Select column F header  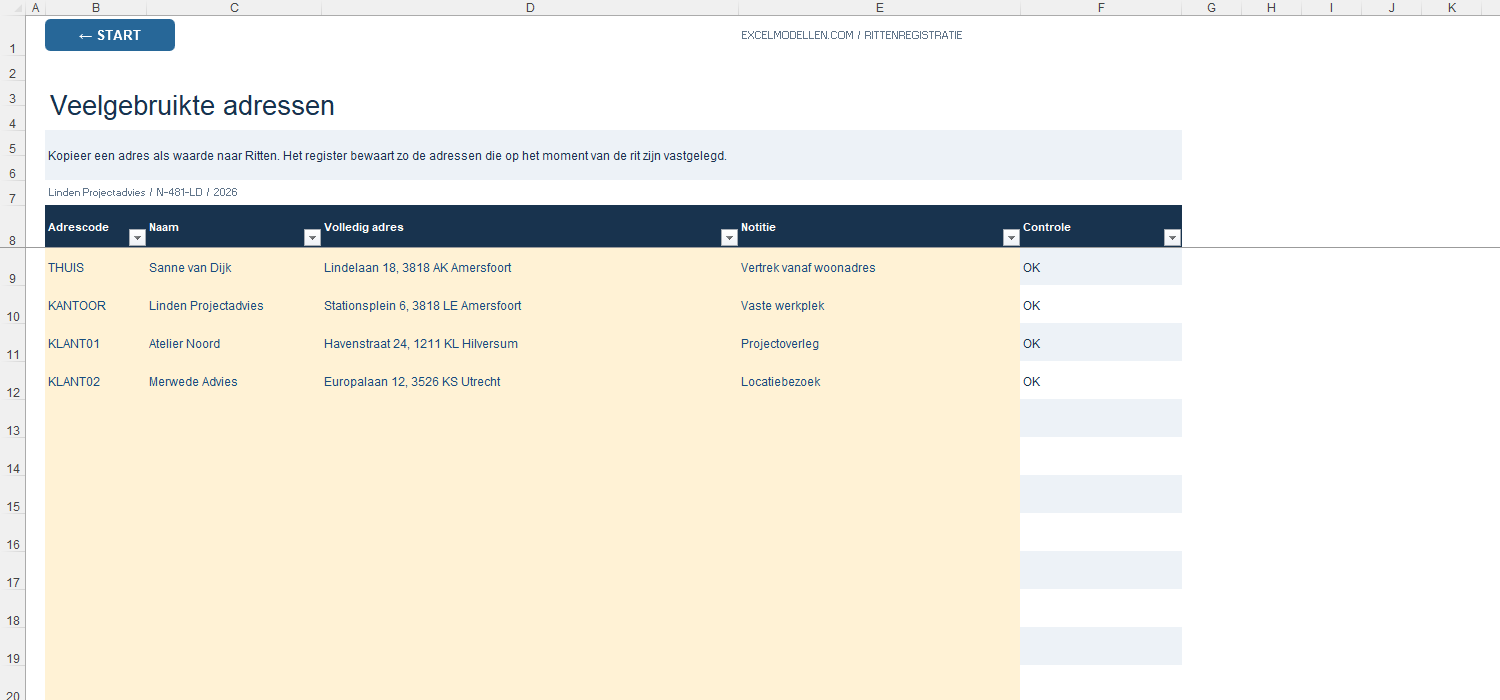click(x=1101, y=8)
